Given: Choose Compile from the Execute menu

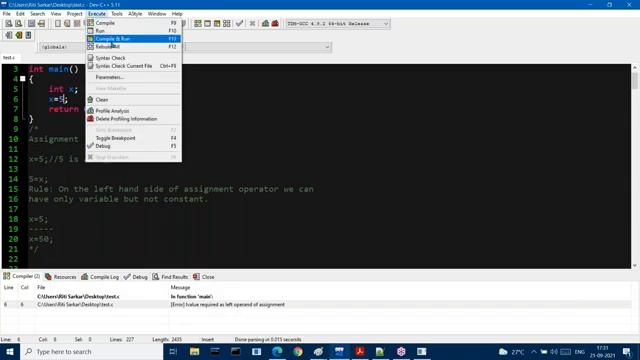Looking at the screenshot, I should pos(133,23).
